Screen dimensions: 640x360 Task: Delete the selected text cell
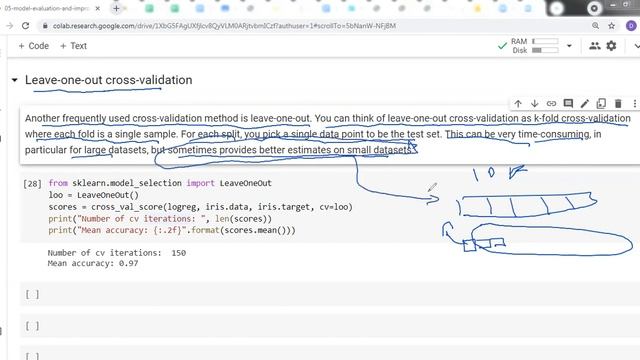(x=618, y=104)
